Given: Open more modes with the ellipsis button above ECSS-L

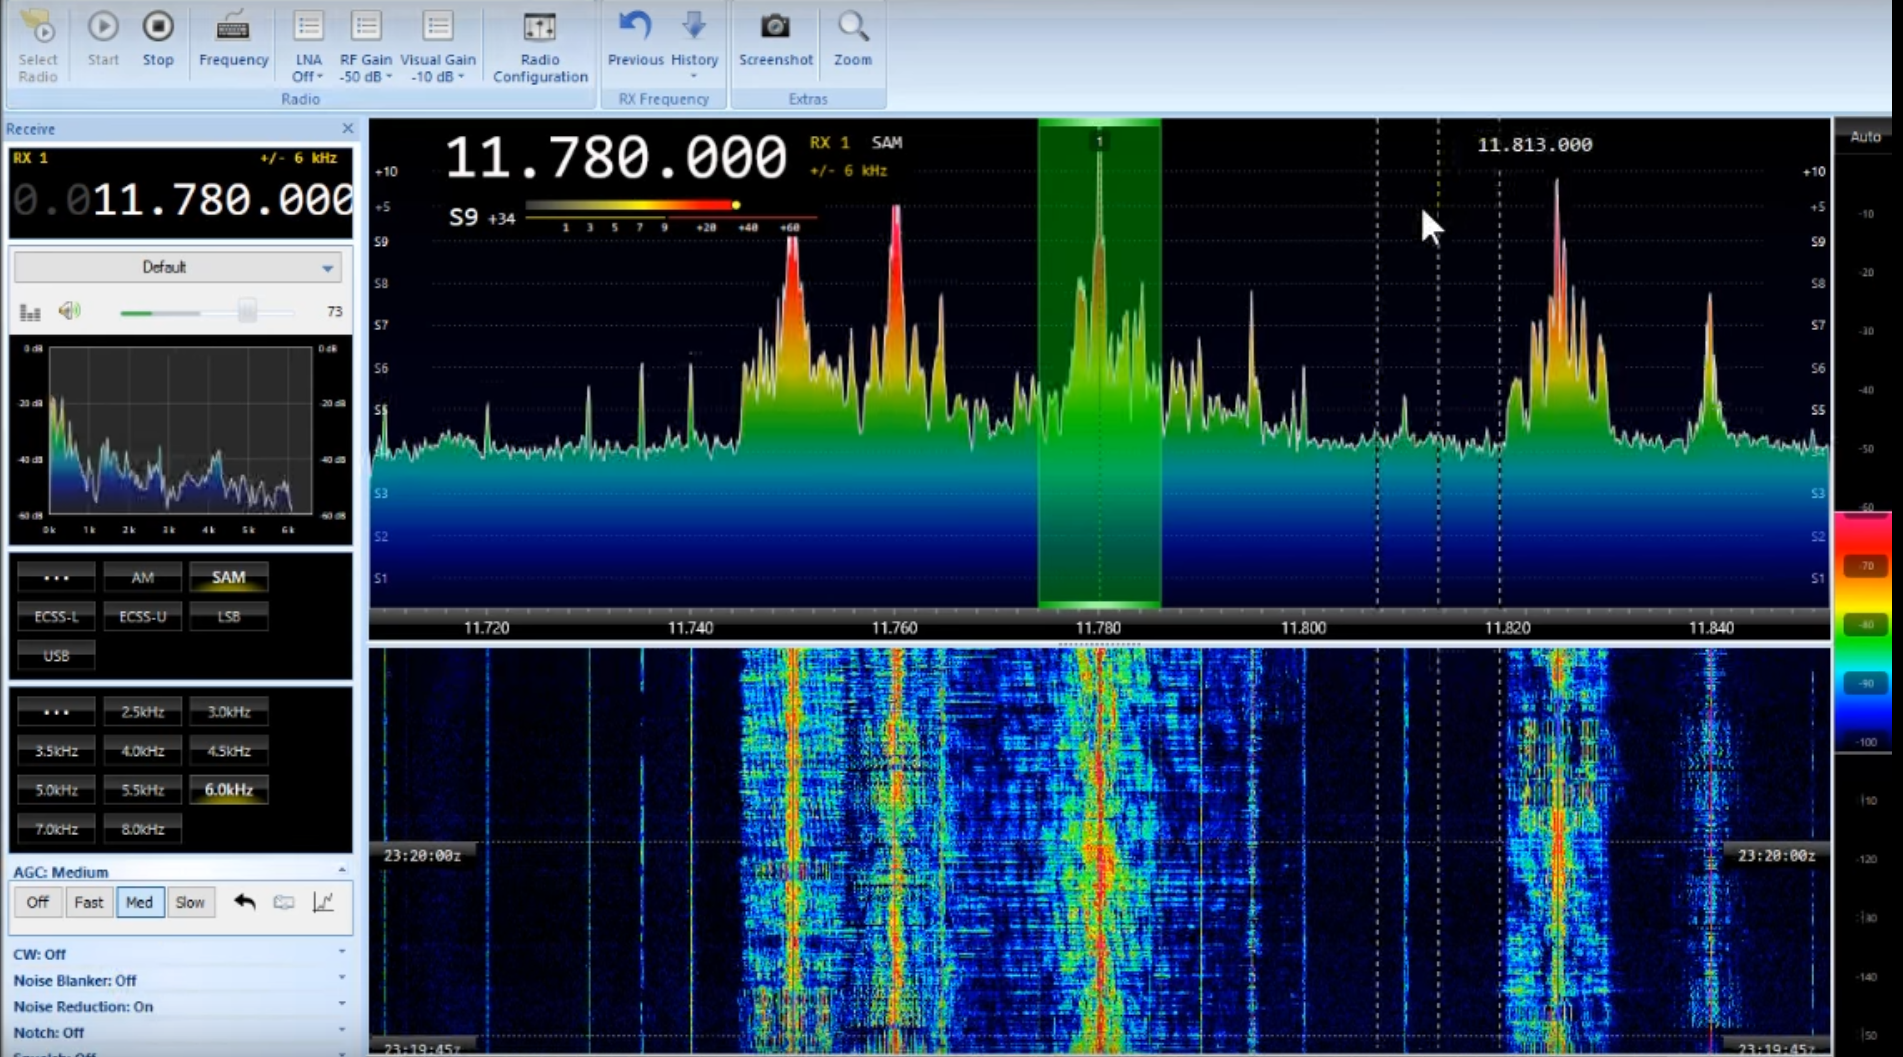Looking at the screenshot, I should click(56, 577).
